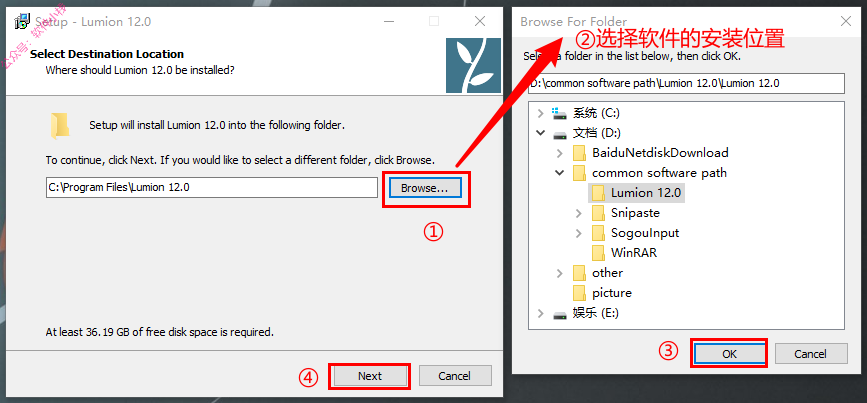The width and height of the screenshot is (867, 403).
Task: Click the folder path field in Browse For Folder
Action: click(686, 83)
